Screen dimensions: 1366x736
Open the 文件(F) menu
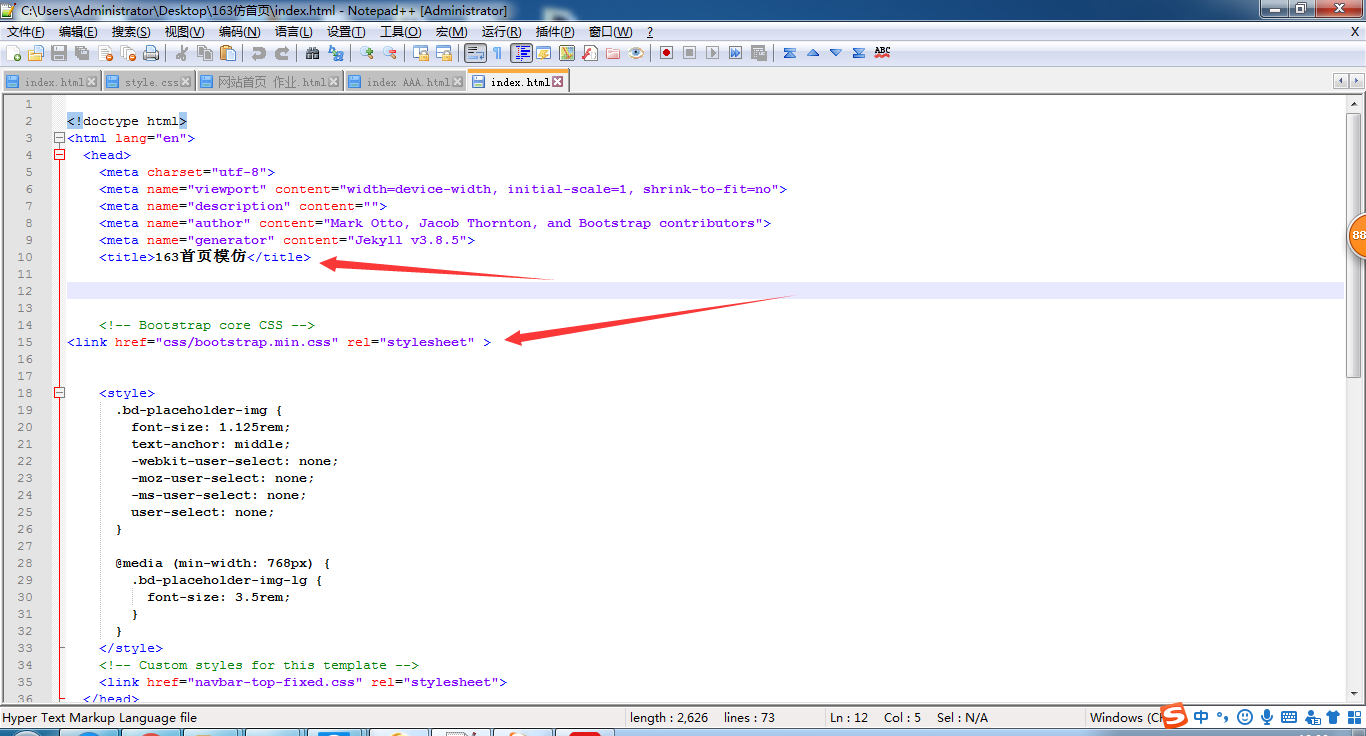click(x=26, y=32)
